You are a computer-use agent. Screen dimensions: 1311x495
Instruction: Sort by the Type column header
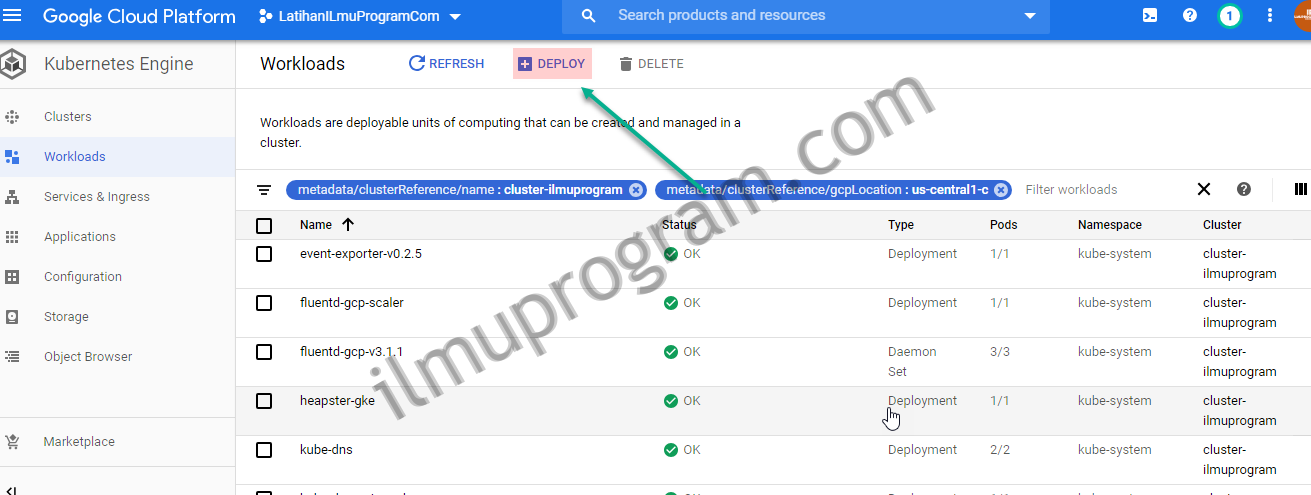click(901, 225)
